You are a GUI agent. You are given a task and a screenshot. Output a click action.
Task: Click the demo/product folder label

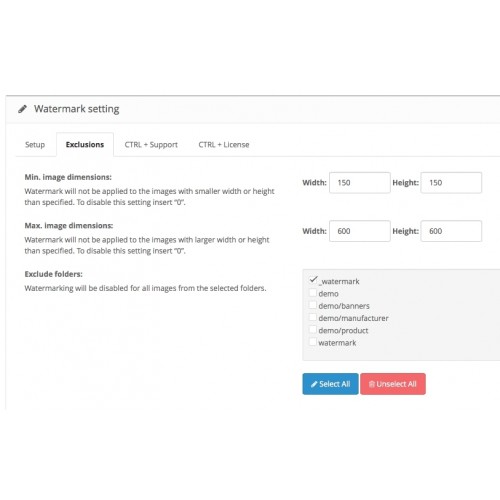coord(343,331)
